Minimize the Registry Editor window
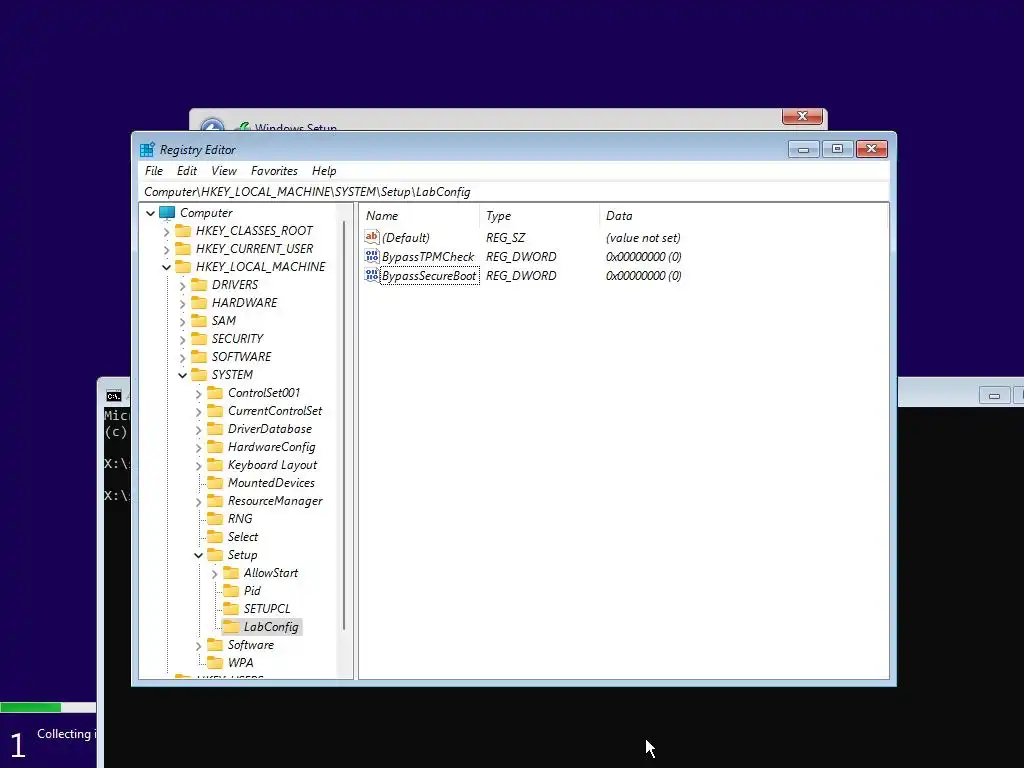This screenshot has width=1024, height=768. pyautogui.click(x=804, y=149)
